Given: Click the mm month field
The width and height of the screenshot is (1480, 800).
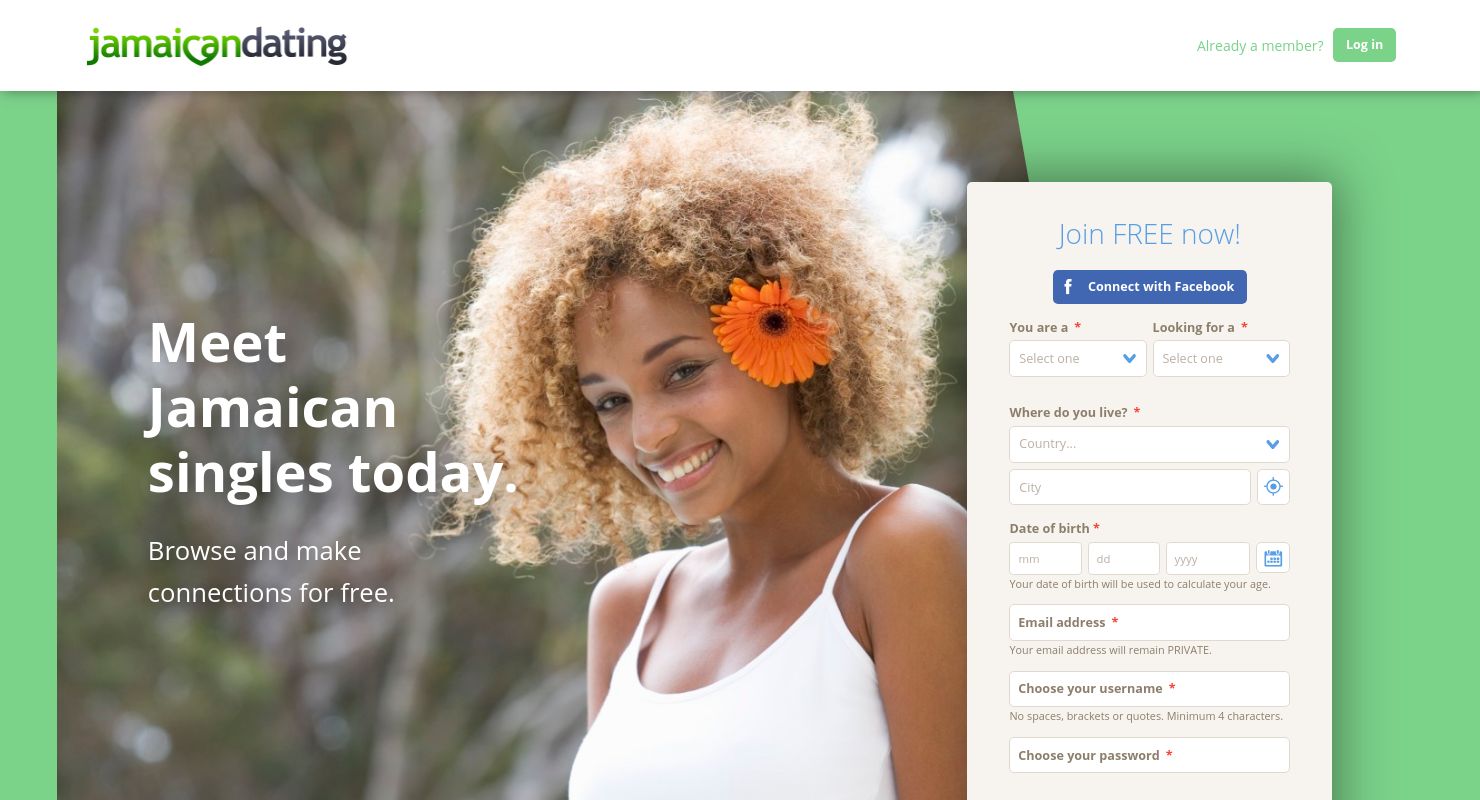Looking at the screenshot, I should click(1045, 559).
